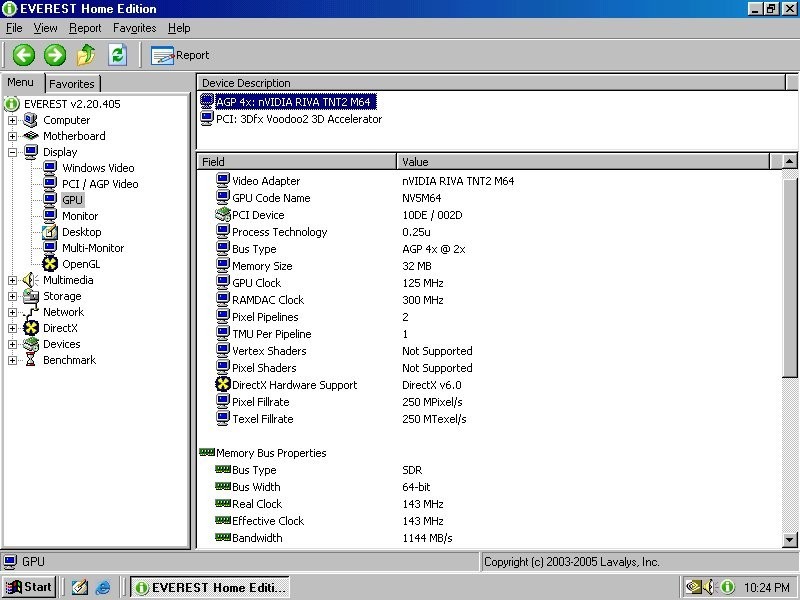Click the Up one level toolbar icon
Screen dimensions: 800x600
pos(86,55)
